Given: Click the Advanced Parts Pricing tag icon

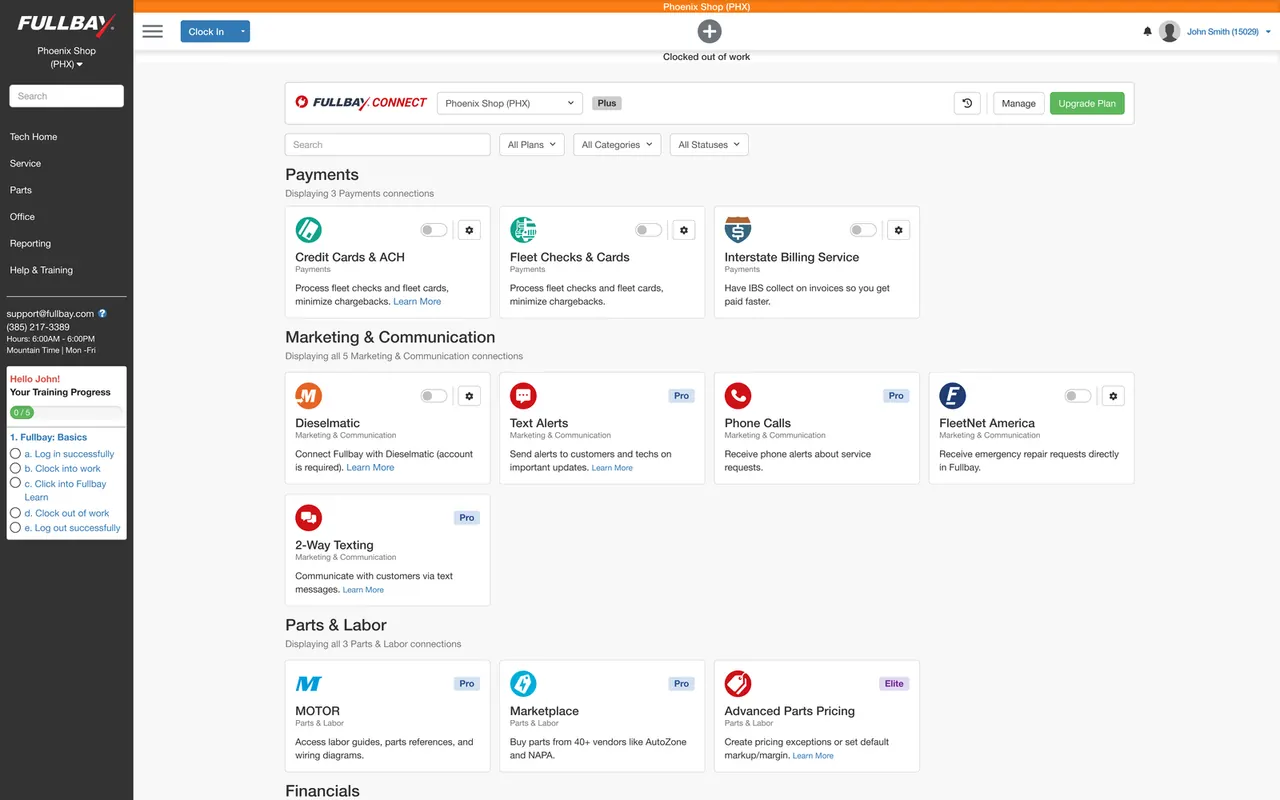Looking at the screenshot, I should pos(738,684).
